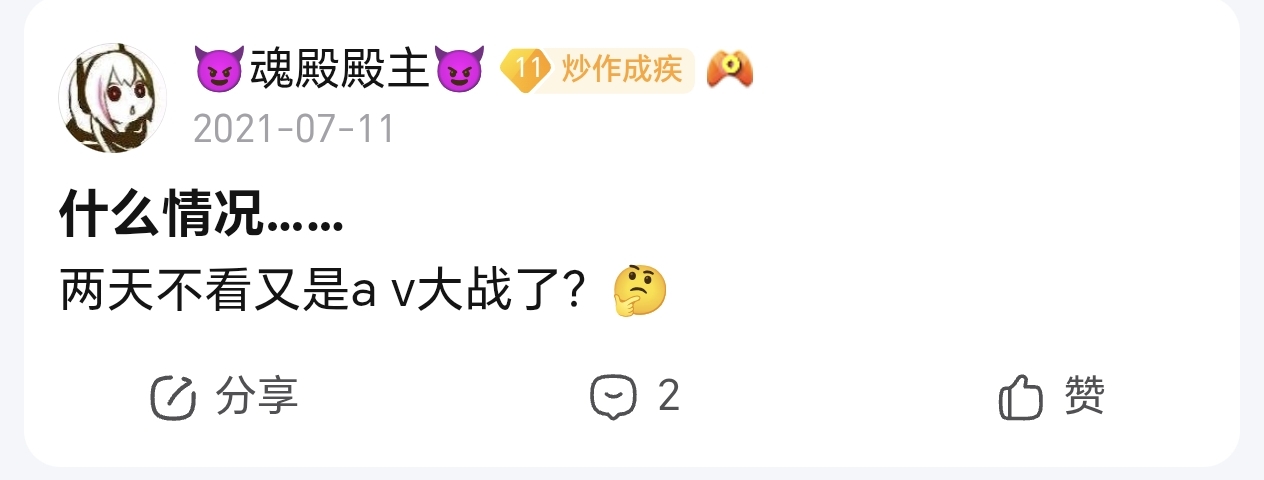1264x480 pixels.
Task: Tap the left devil emoji in username
Action: pos(214,69)
